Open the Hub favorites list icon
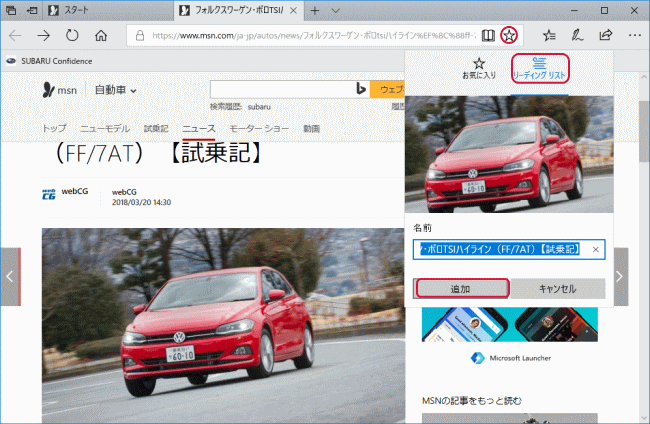The height and width of the screenshot is (424, 650). (x=549, y=36)
